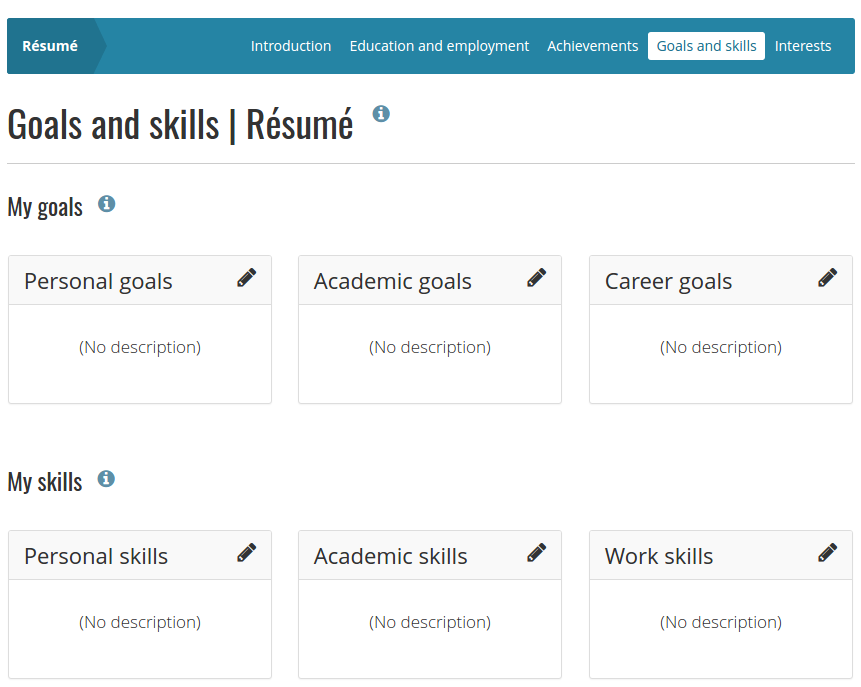Select the Goals and skills tab
Viewport: 861px width, 687px height.
point(706,46)
